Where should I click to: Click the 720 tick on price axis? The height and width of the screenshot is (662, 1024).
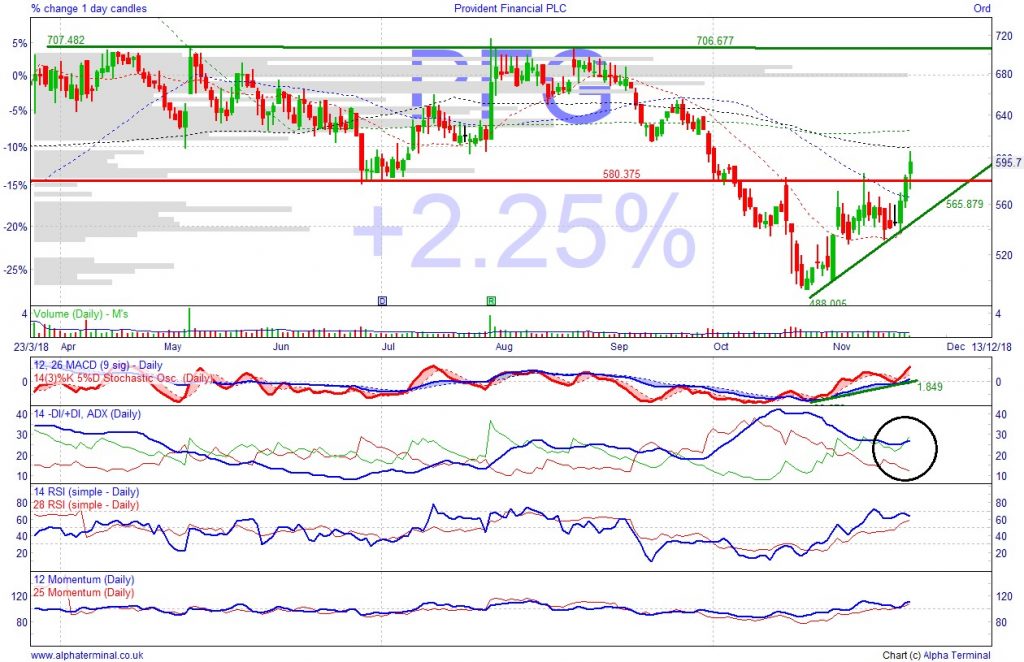[1003, 37]
